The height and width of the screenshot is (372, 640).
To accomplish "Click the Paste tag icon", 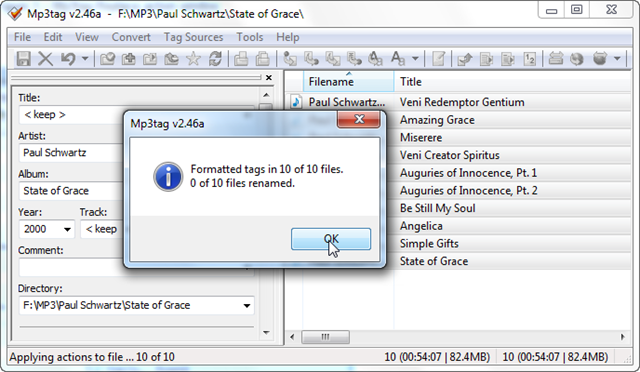I will click(x=262, y=59).
